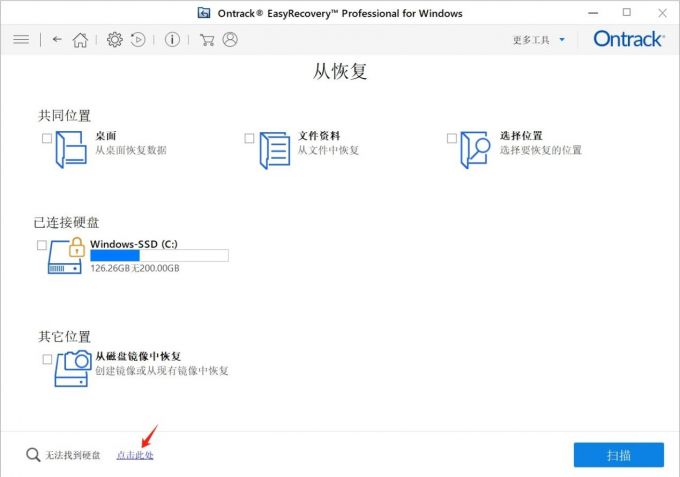This screenshot has width=680, height=477.
Task: Go back with the arrow icon
Action: [57, 39]
